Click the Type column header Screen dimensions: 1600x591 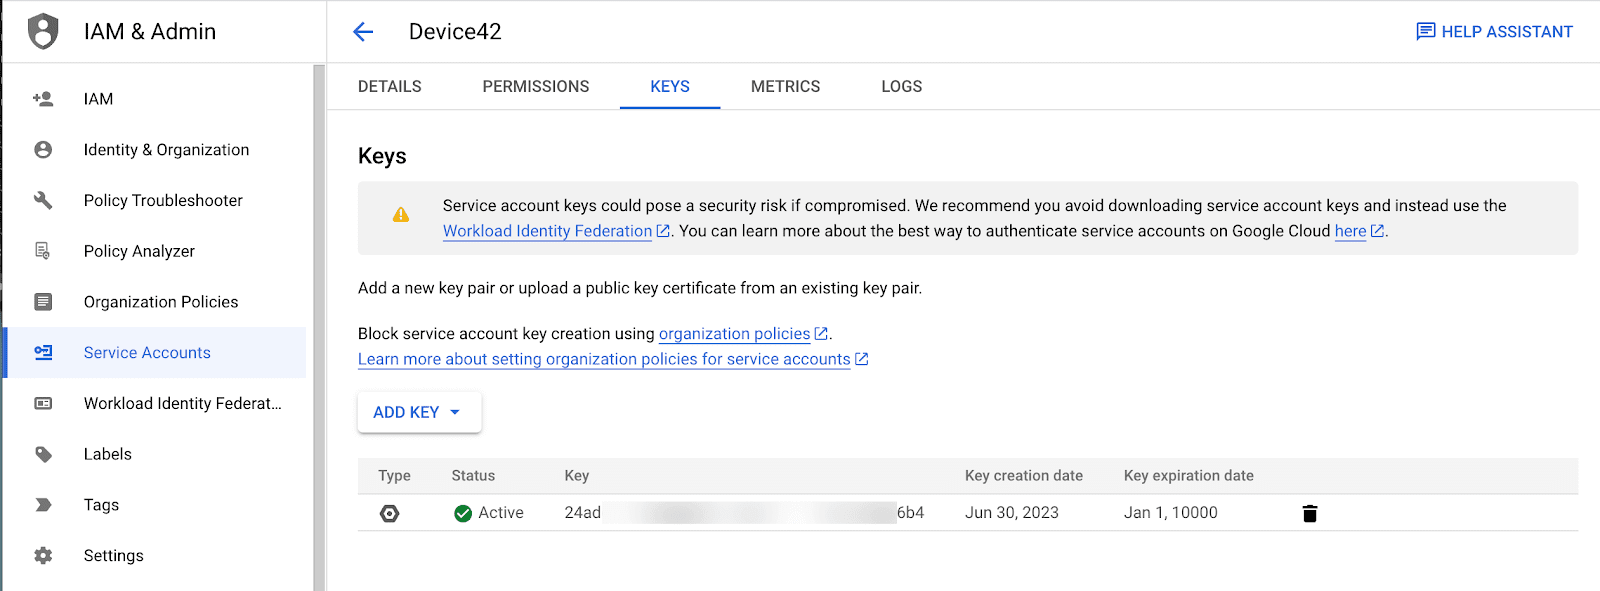coord(394,476)
